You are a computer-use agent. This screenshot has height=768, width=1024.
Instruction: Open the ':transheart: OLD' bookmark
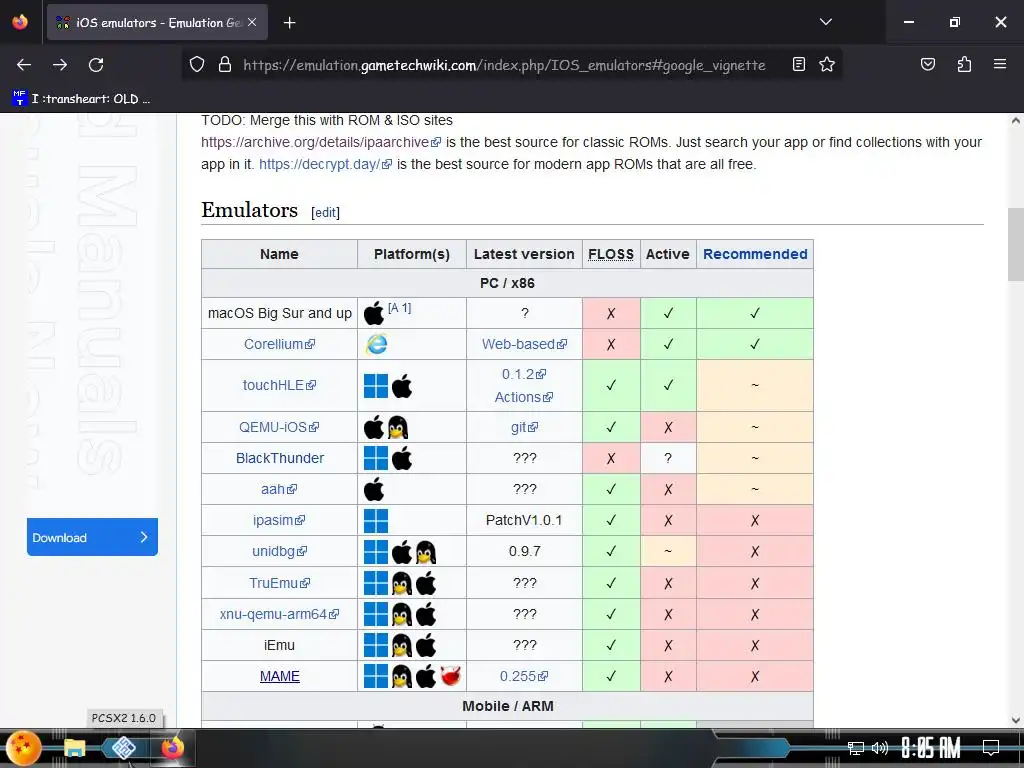82,99
